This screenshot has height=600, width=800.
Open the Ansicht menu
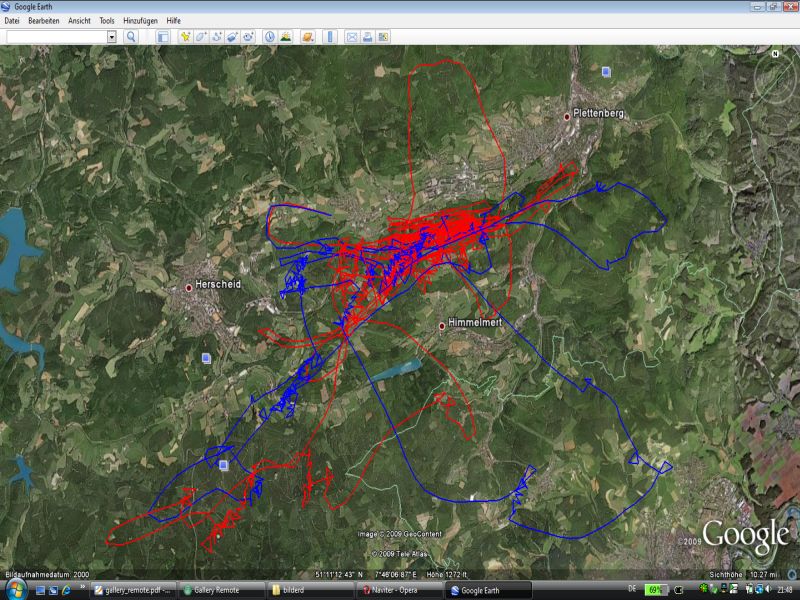tap(79, 20)
